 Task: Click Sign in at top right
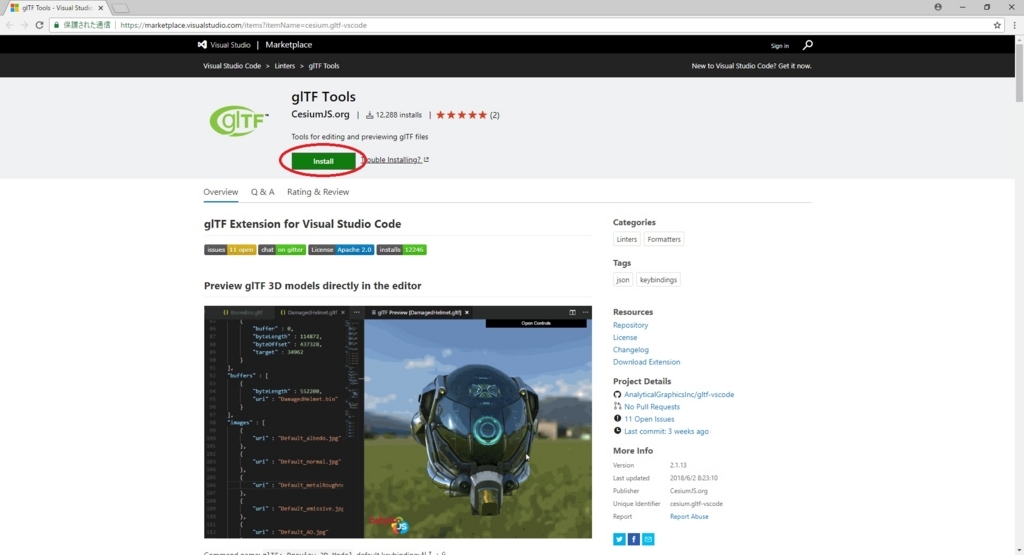[x=779, y=46]
